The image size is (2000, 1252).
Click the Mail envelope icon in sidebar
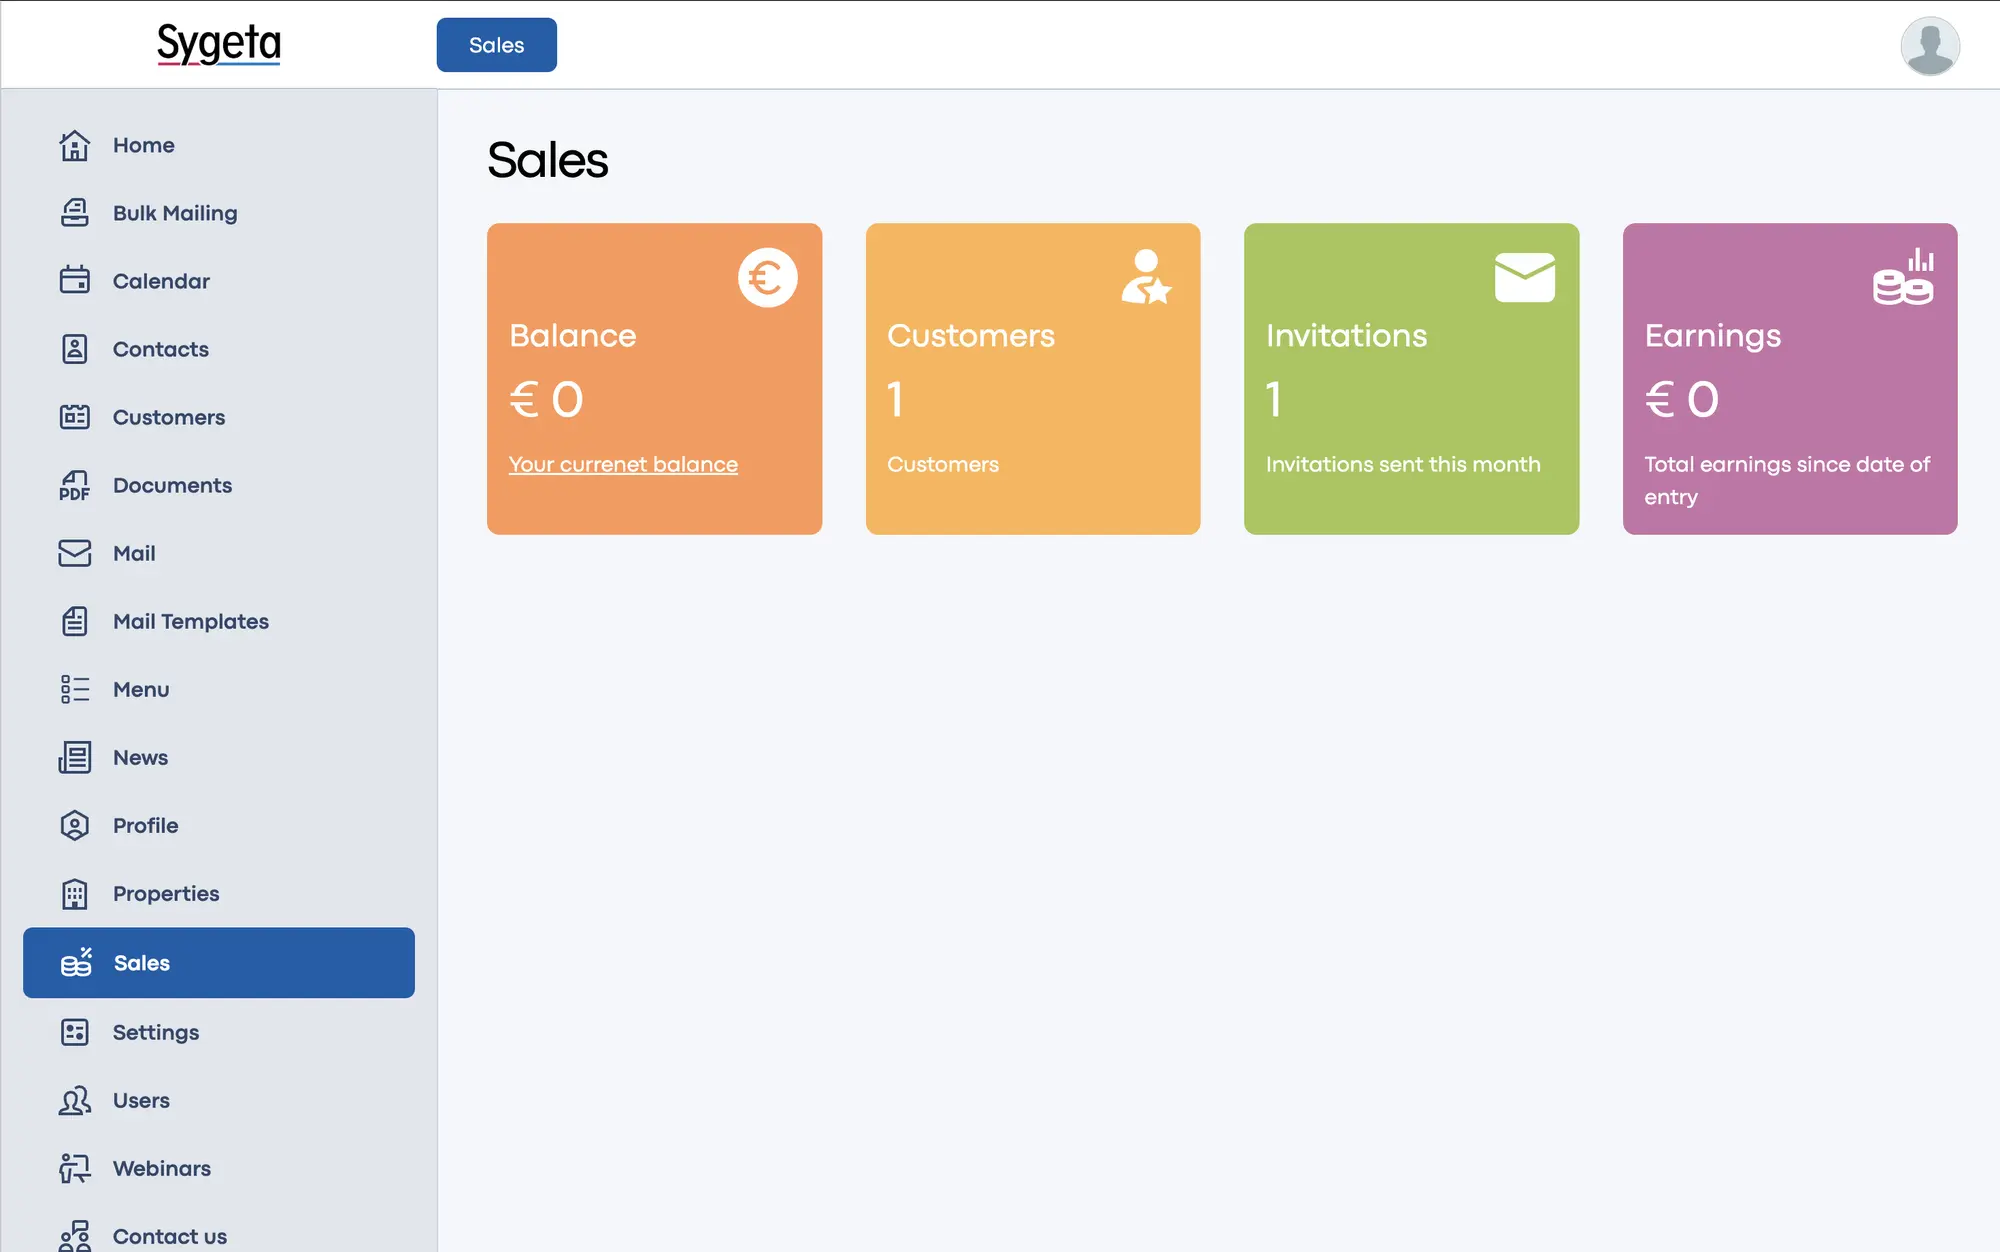tap(75, 553)
